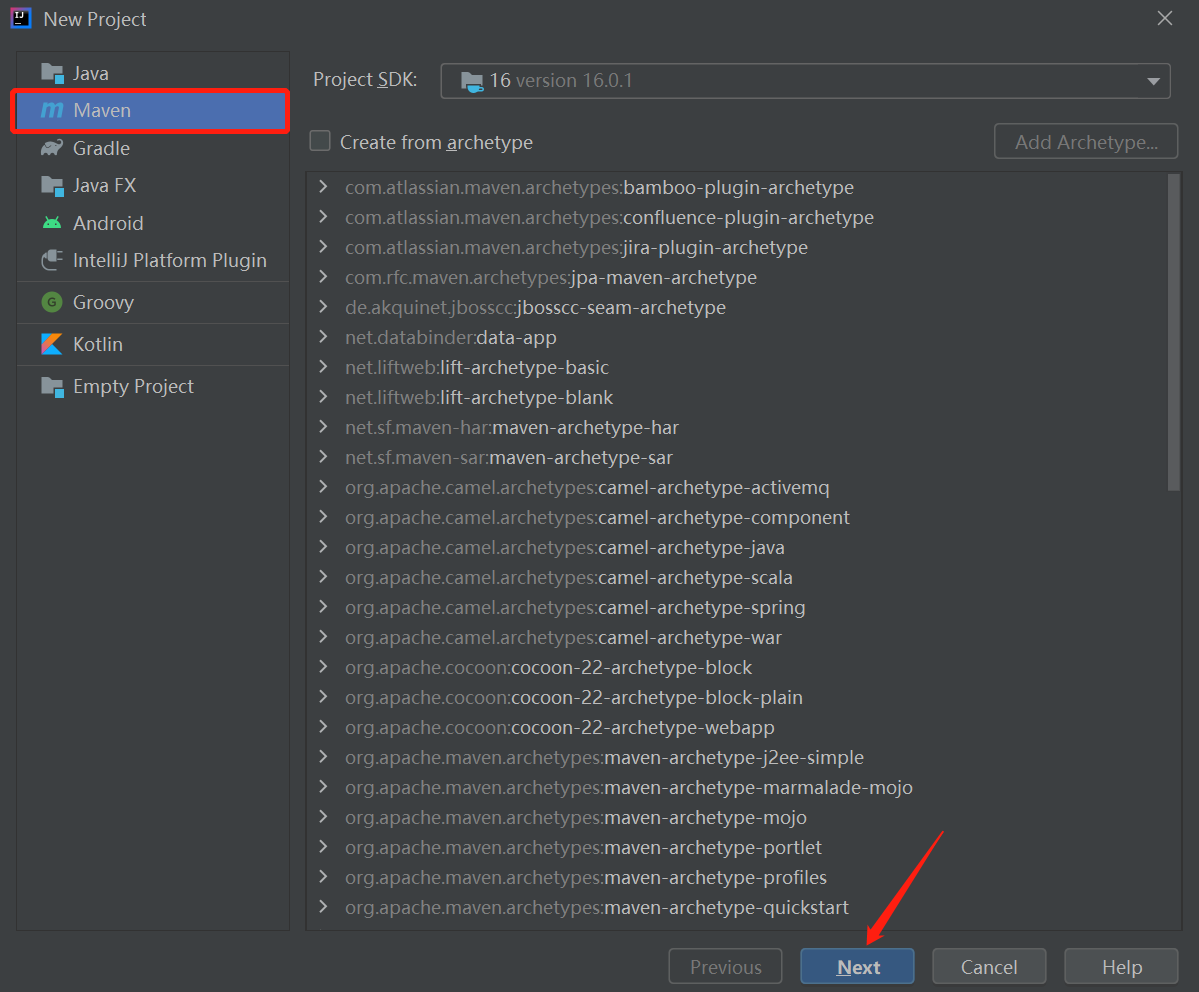Select camel-archetype-scala row text
Screen dimensions: 1199x992
pyautogui.click(x=568, y=577)
